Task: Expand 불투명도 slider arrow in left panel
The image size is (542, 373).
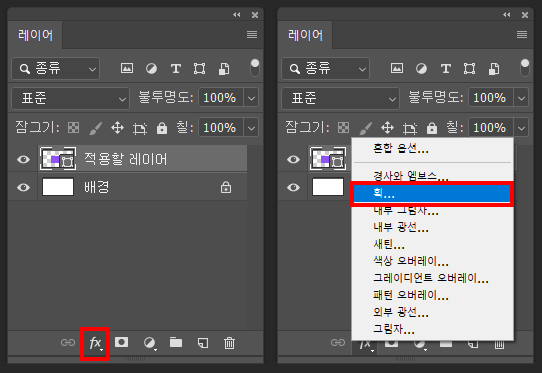Action: coord(251,98)
